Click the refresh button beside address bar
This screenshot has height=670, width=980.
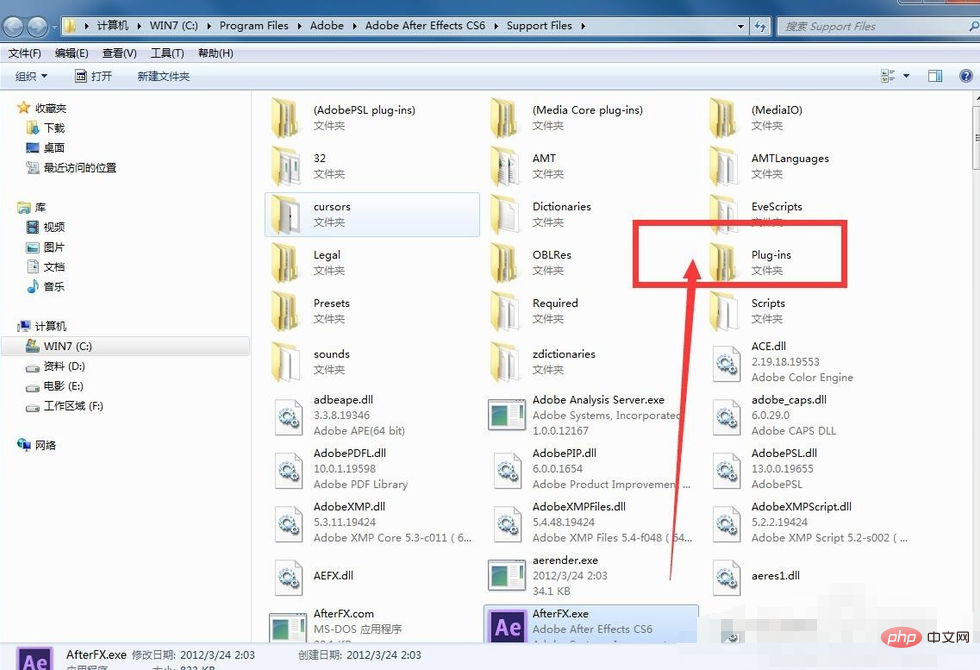coord(760,26)
